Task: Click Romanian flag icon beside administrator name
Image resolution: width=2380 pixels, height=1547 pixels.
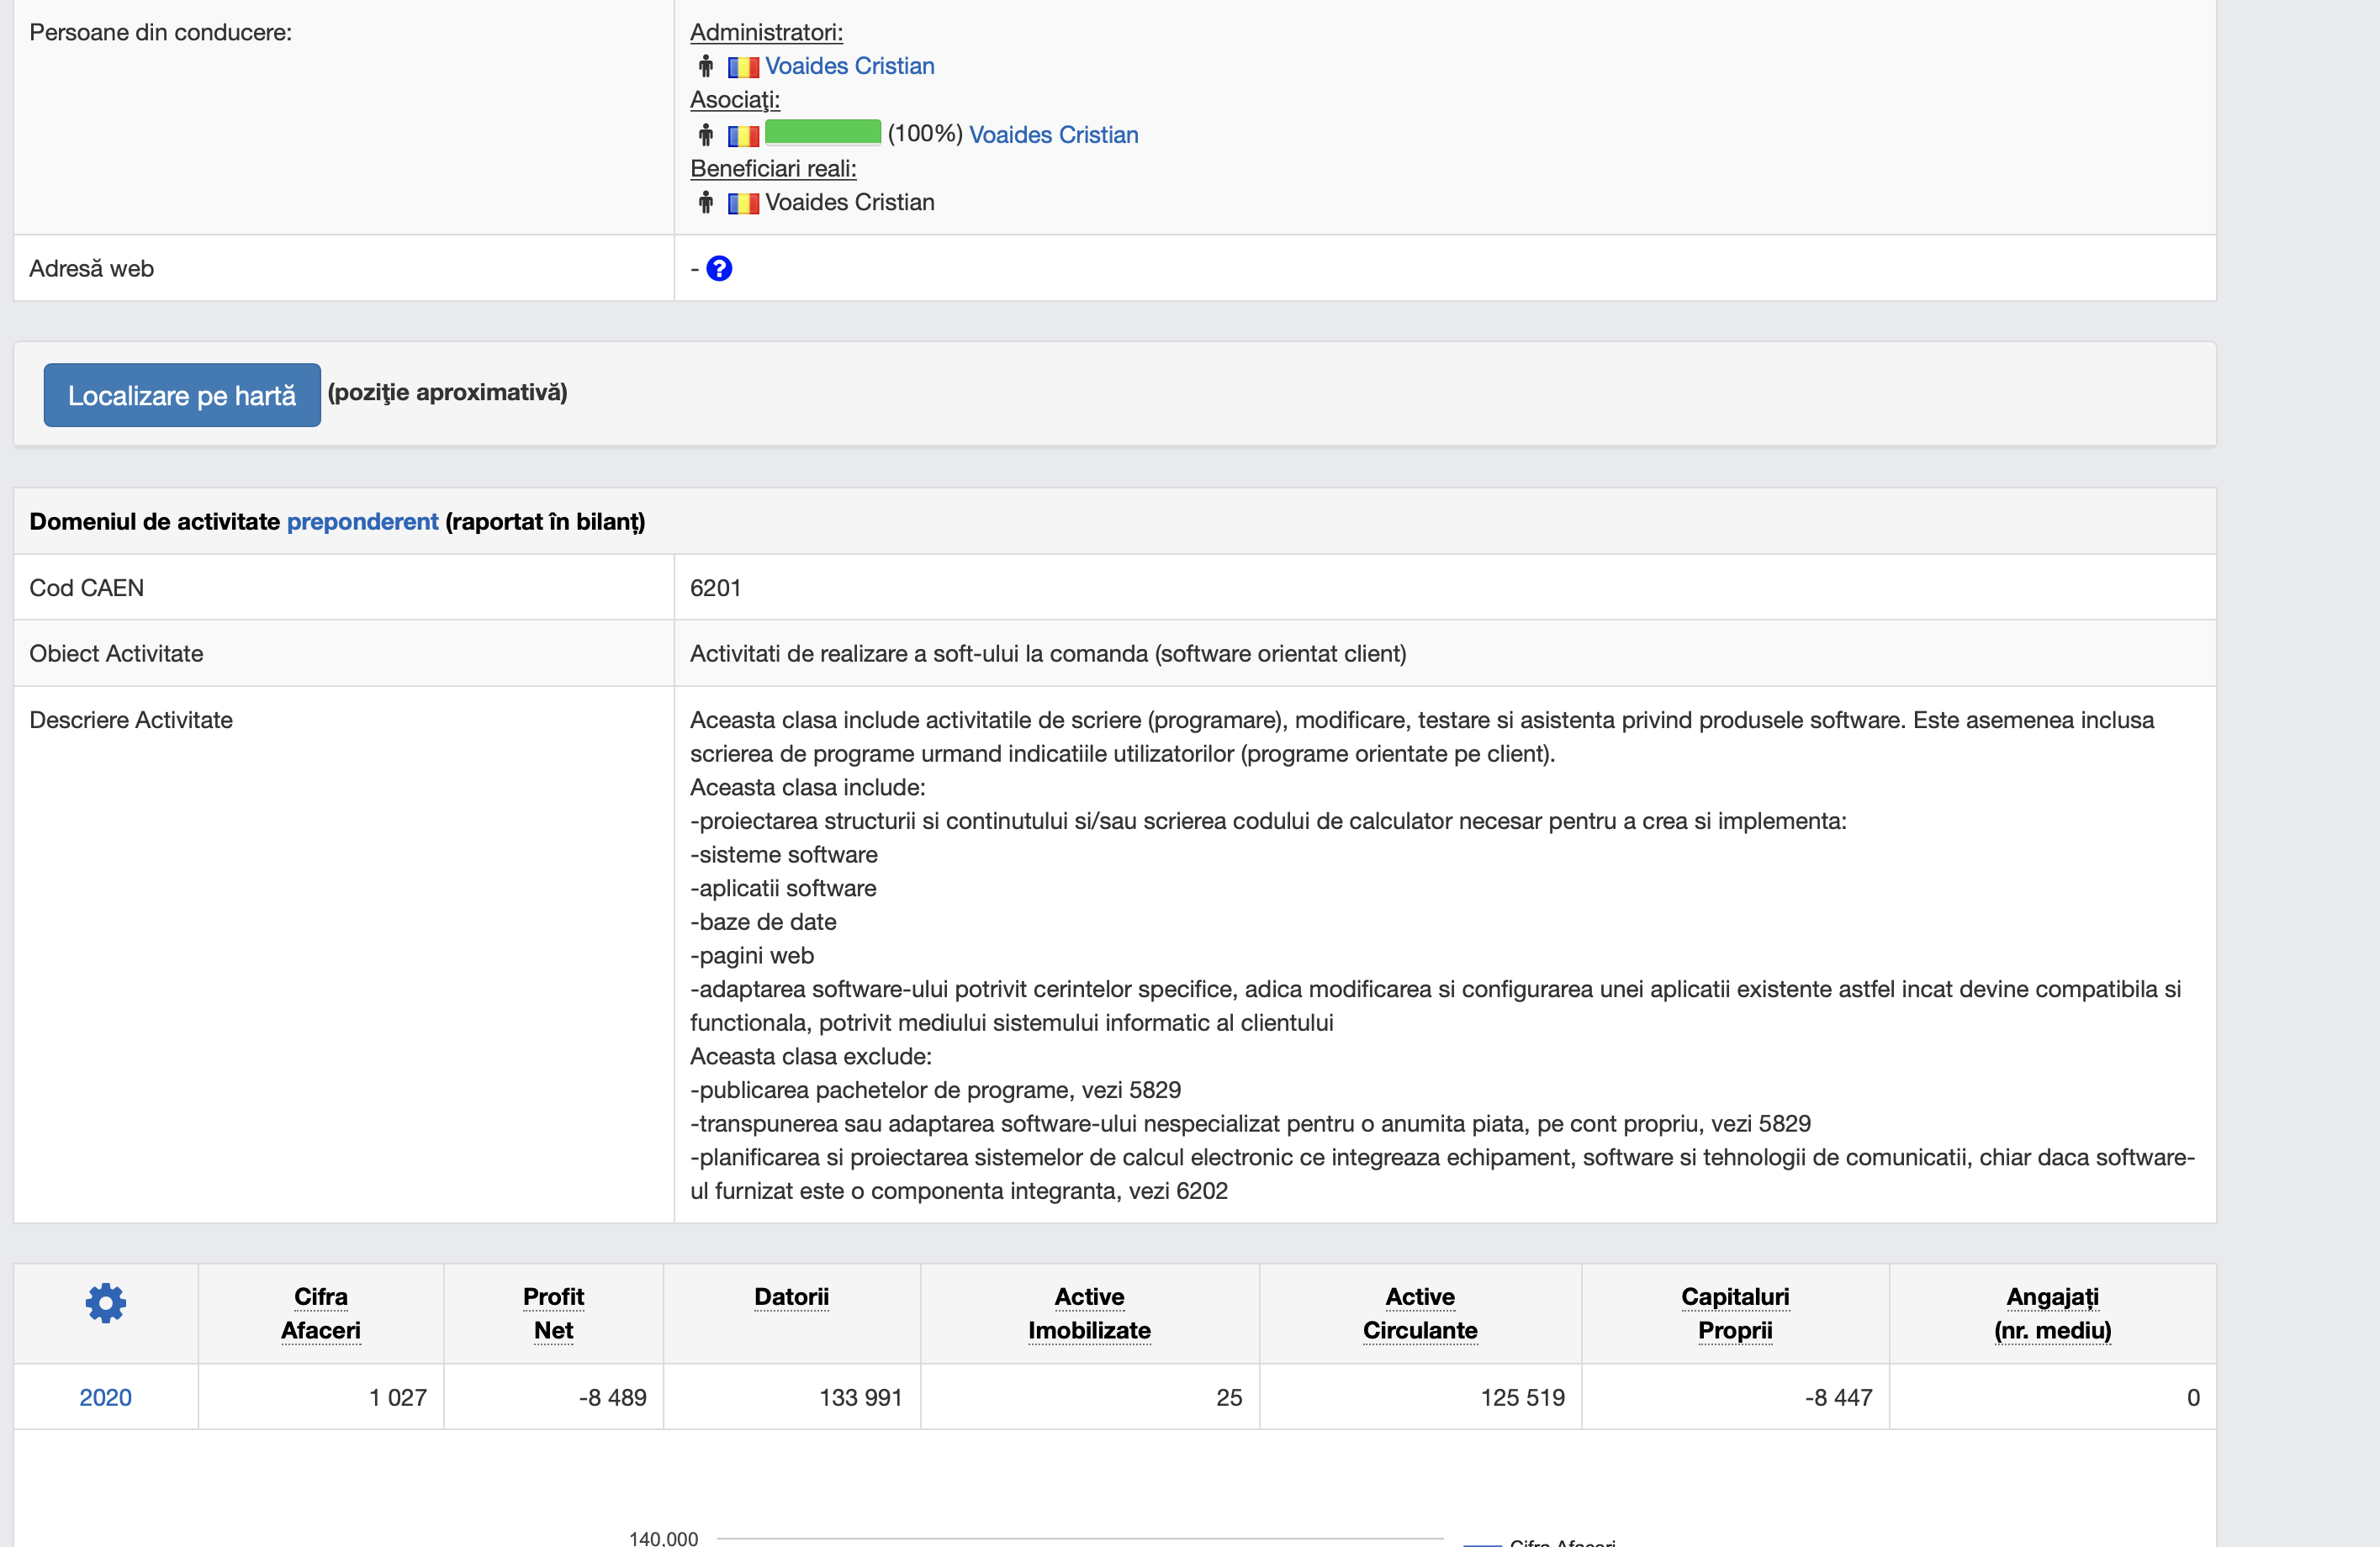Action: pos(743,67)
